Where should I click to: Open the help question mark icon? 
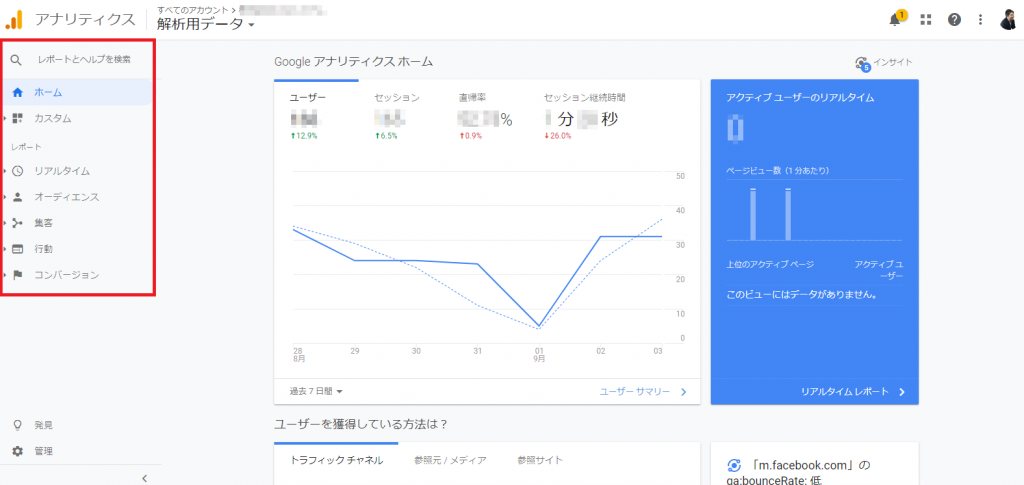[x=954, y=20]
